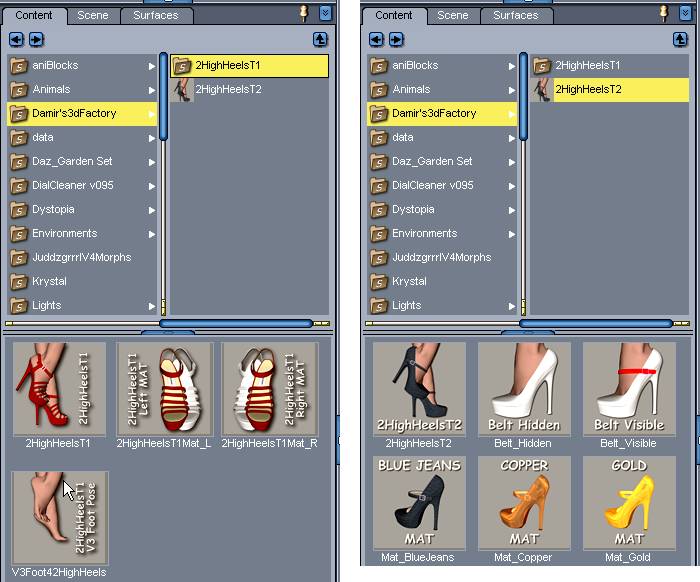The width and height of the screenshot is (700, 582).
Task: Open highlighted 2HighHeelsT1 subfolder in left panel
Action: [x=250, y=66]
